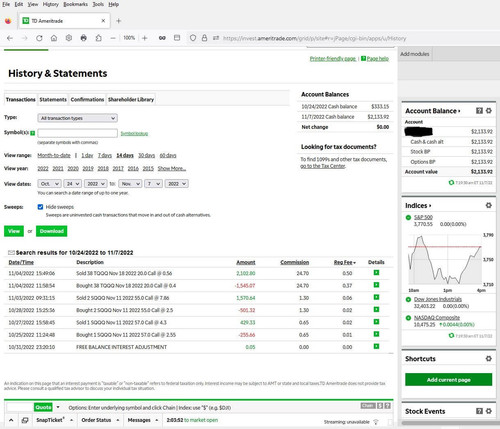Click the Symbol lookup link
This screenshot has height=429, width=500.
[x=134, y=133]
